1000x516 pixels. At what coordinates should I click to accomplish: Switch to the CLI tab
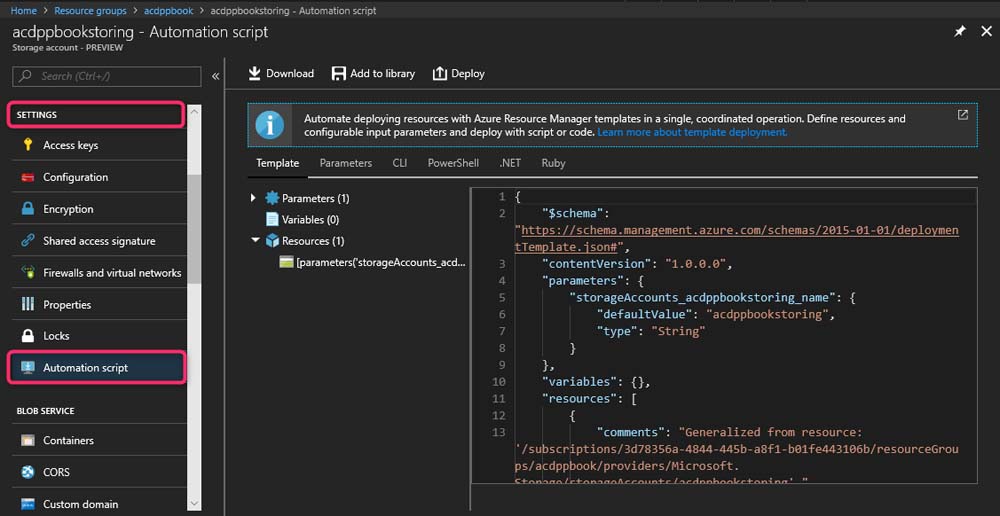(400, 163)
